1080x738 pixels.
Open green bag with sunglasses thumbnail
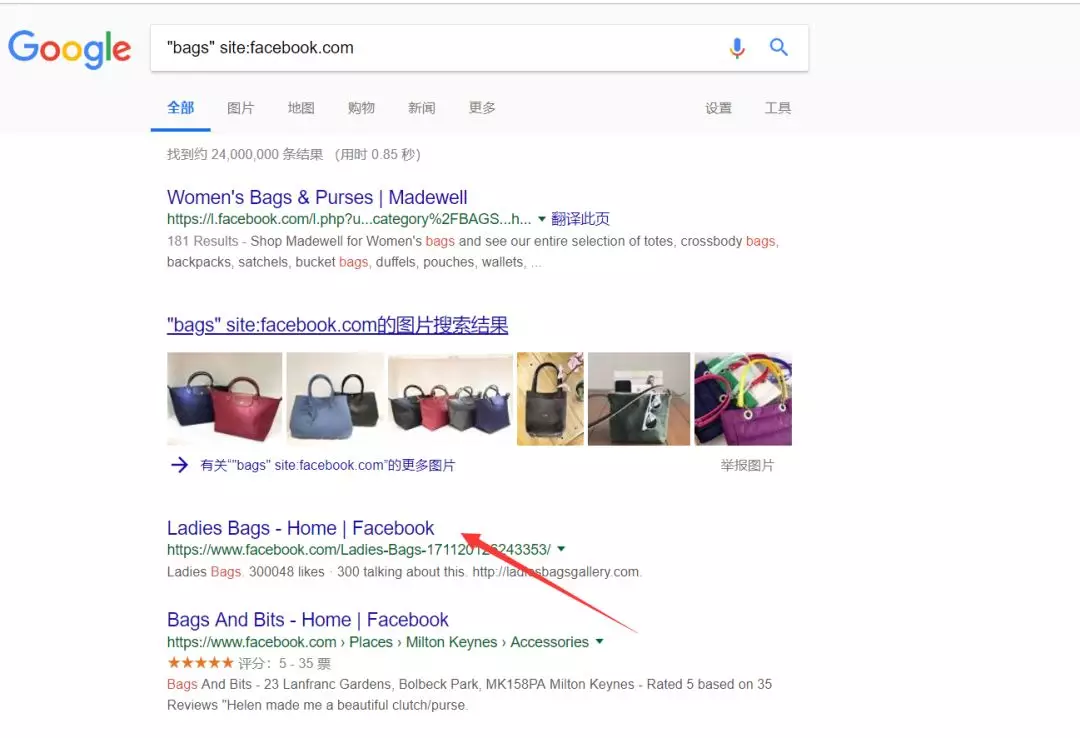point(639,398)
